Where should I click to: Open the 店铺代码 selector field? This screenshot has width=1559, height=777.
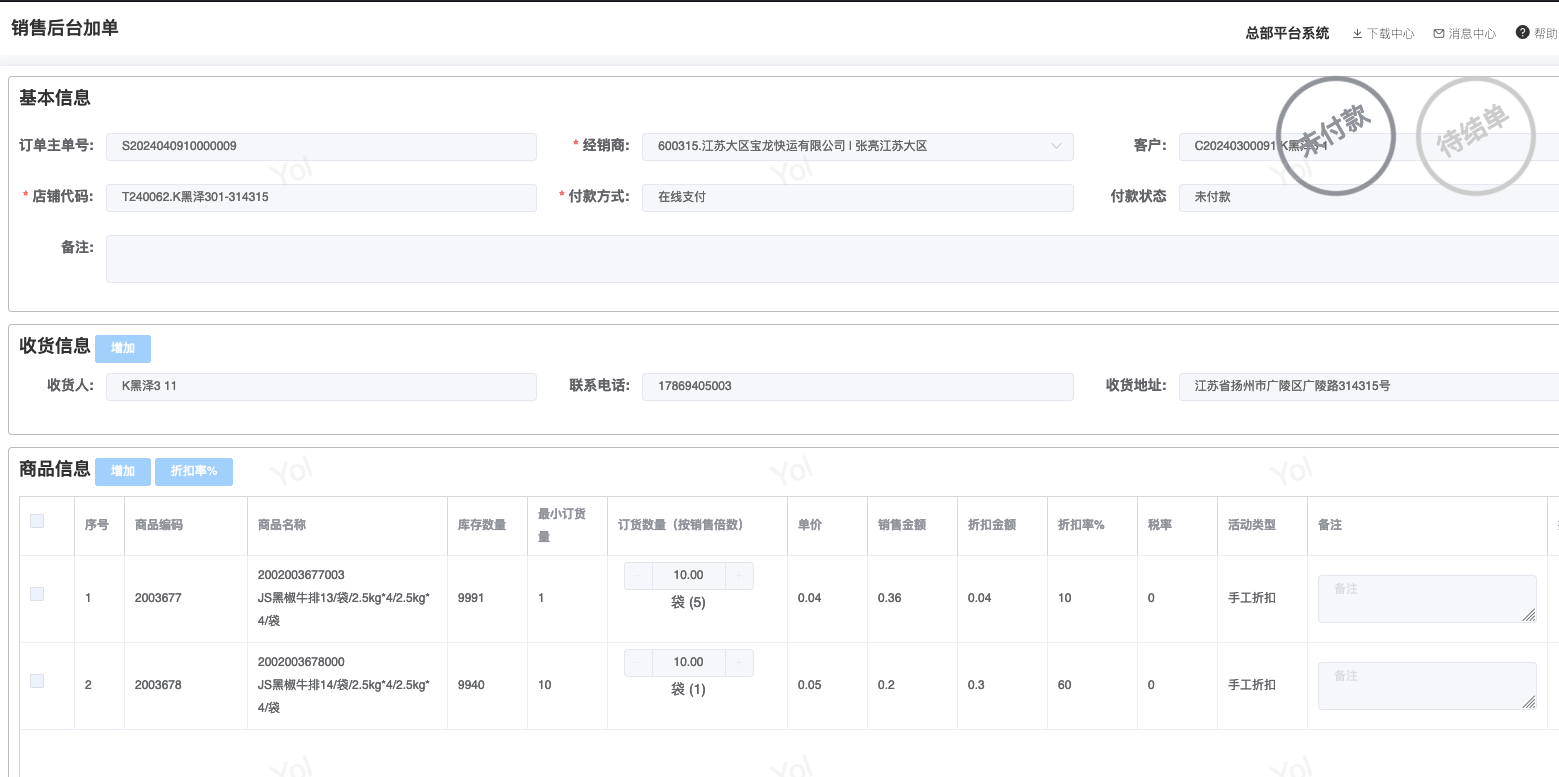coord(321,198)
